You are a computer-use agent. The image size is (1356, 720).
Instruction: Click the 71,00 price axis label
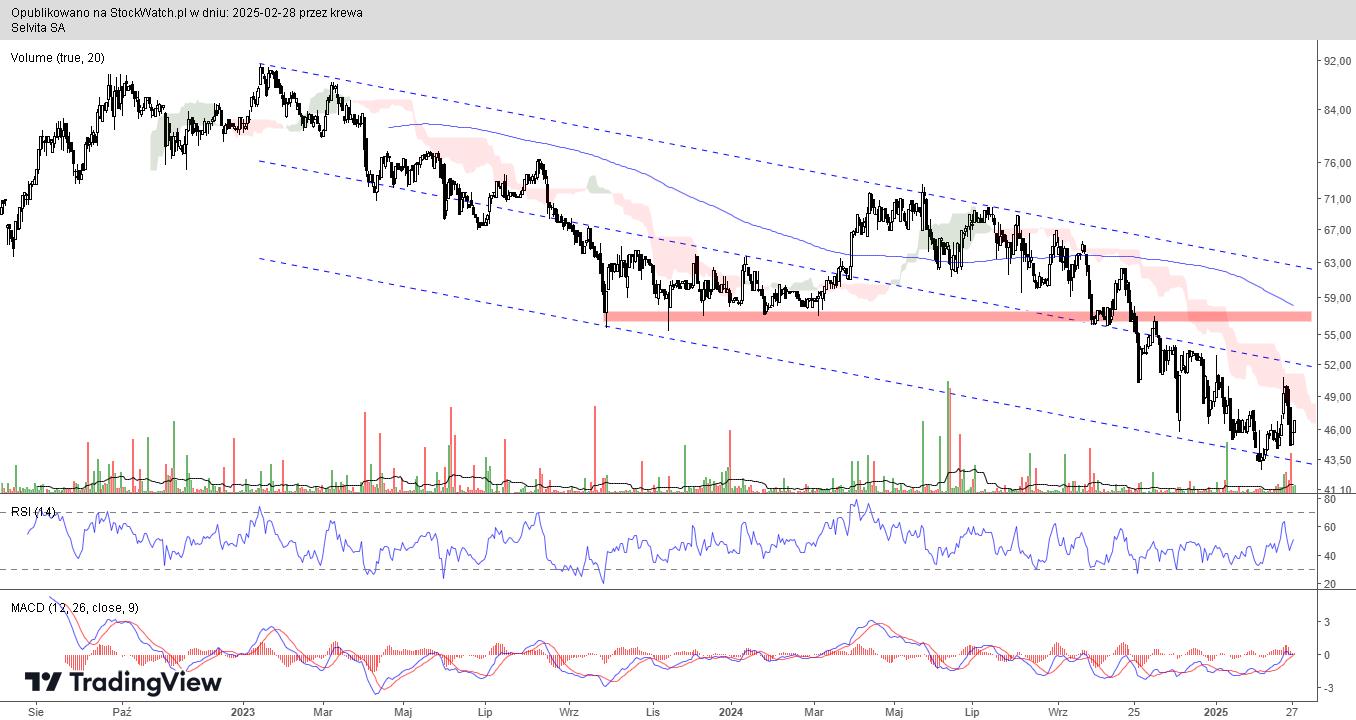1336,200
